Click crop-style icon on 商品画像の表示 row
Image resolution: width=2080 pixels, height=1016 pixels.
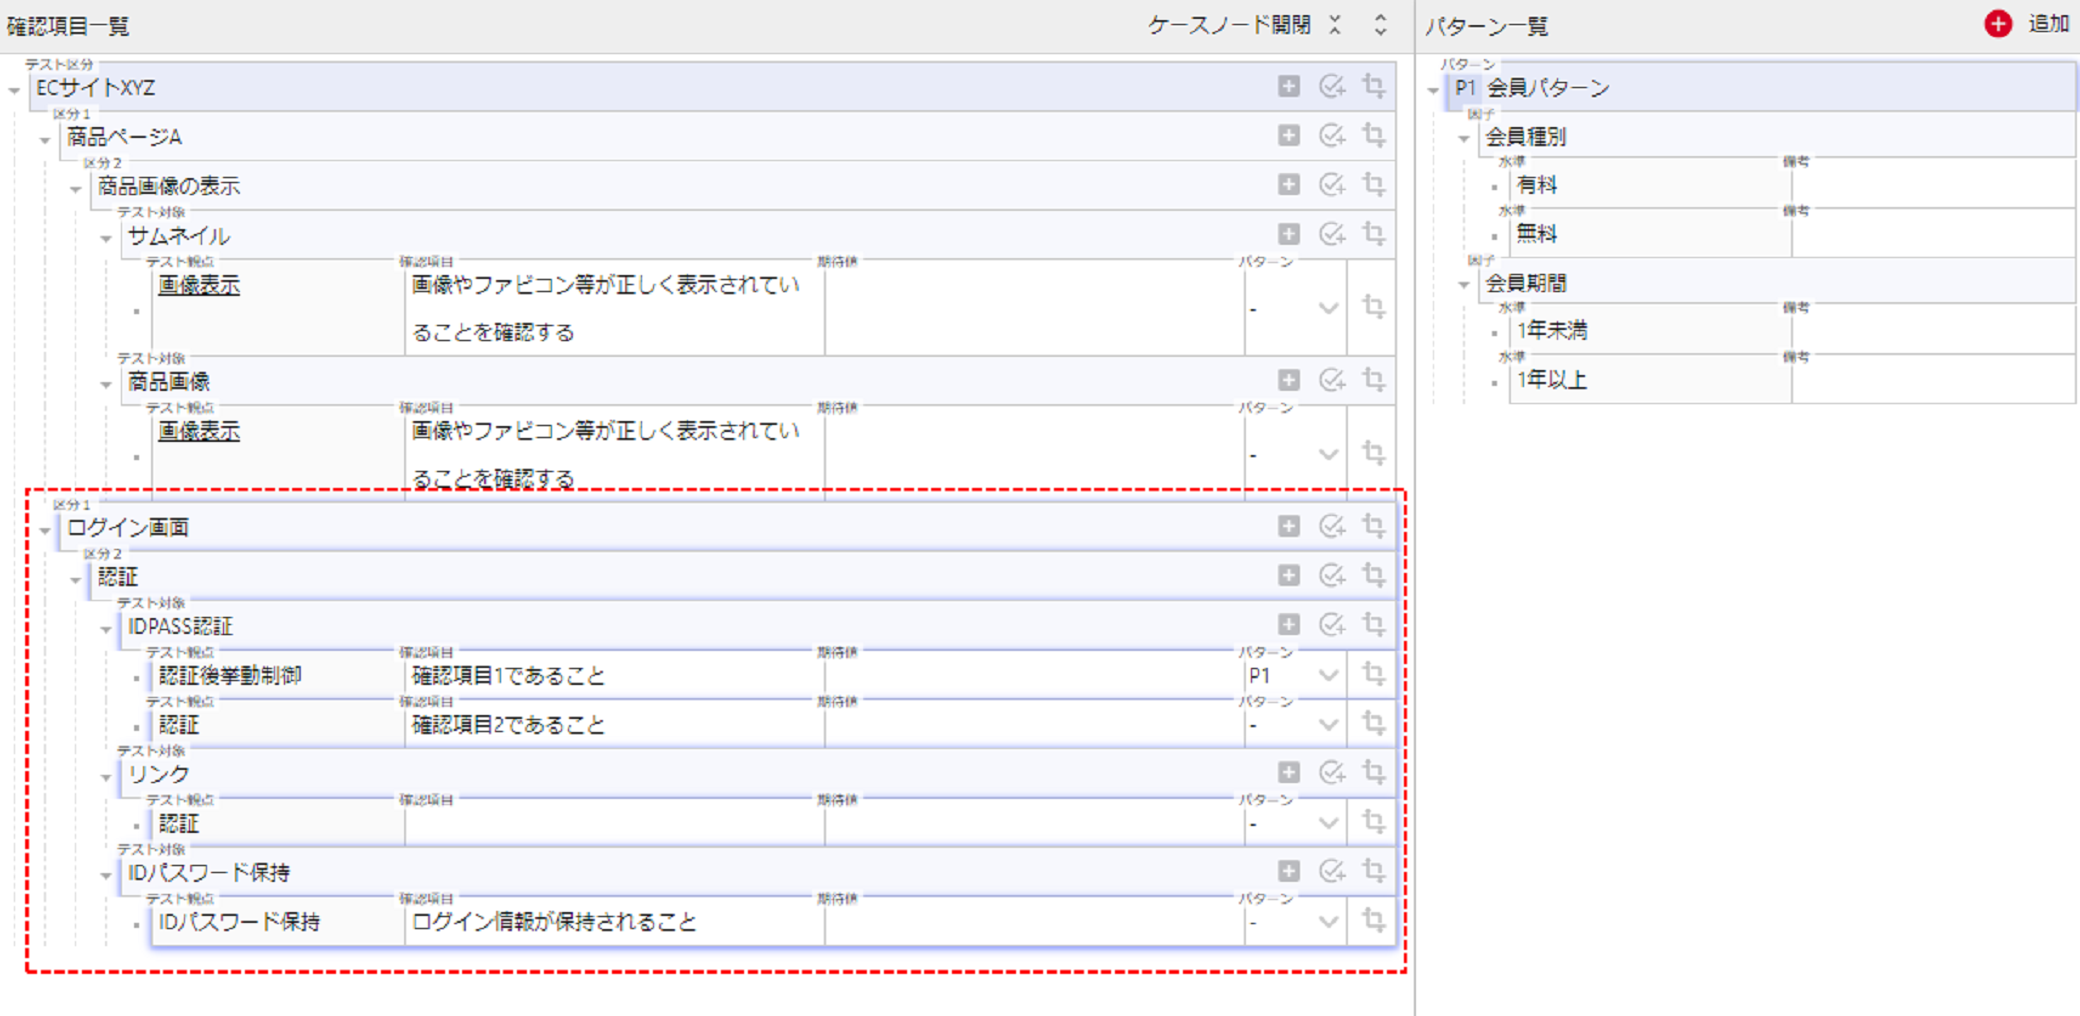click(x=1374, y=185)
